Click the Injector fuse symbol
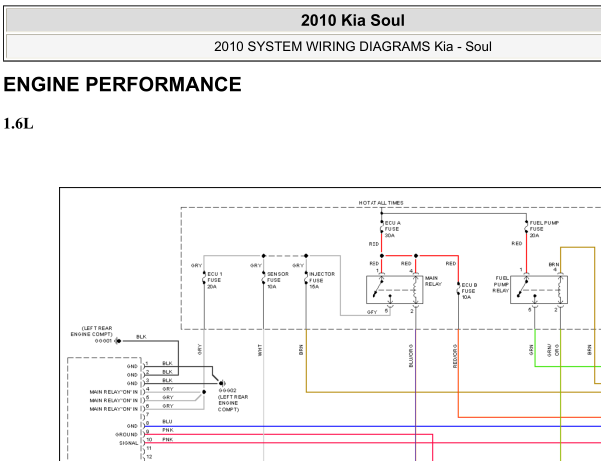601x461 pixels. [x=306, y=280]
